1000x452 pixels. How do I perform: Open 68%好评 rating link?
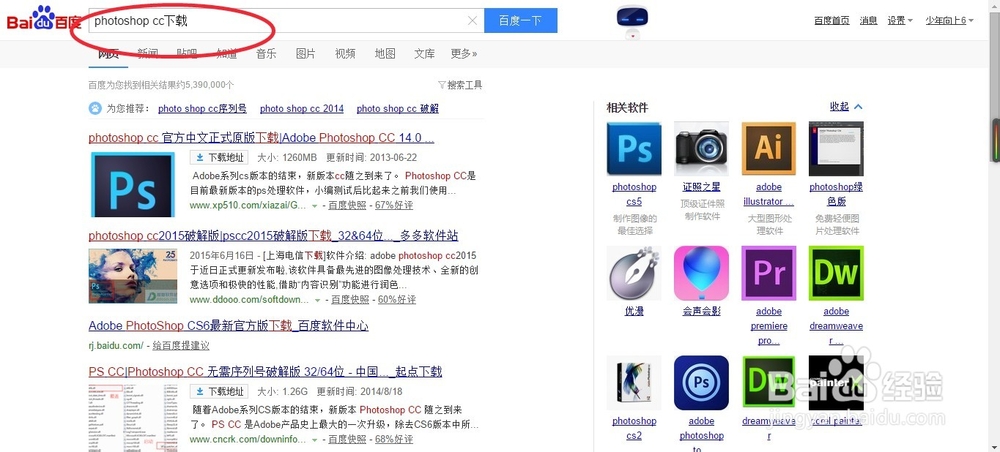[393, 439]
